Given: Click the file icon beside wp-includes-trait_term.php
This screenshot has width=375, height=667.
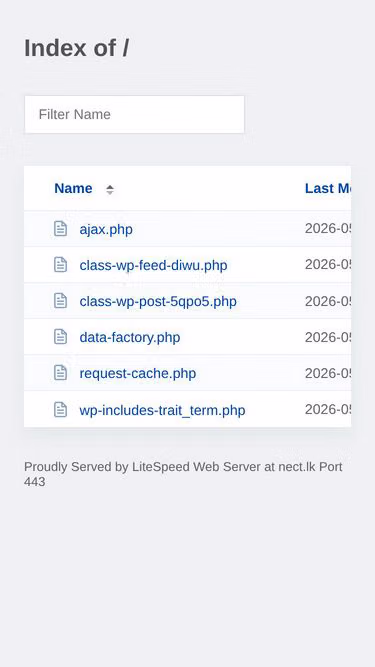Looking at the screenshot, I should click(x=60, y=410).
